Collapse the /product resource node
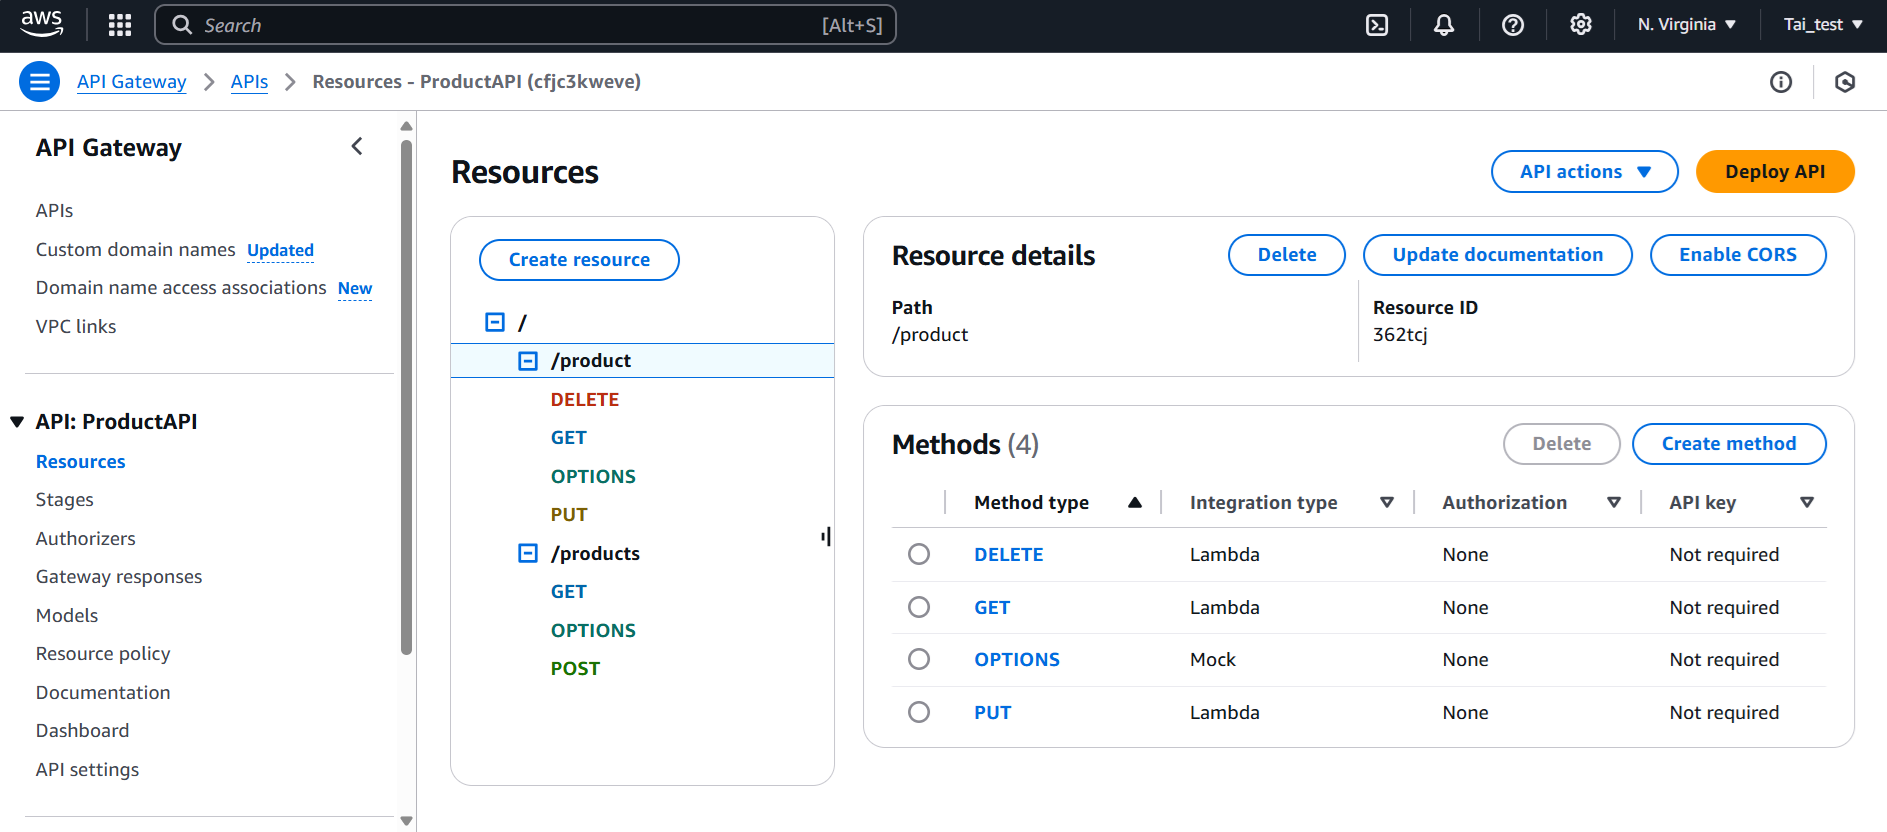Viewport: 1887px width, 832px height. click(x=528, y=361)
